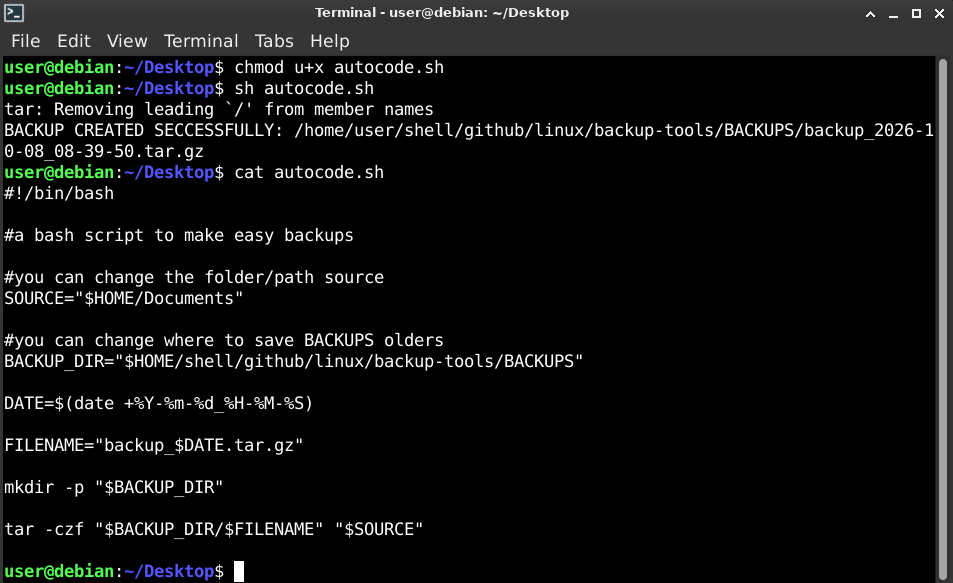Click the 'cat autocode.sh' command text
This screenshot has height=583, width=953.
pyautogui.click(x=309, y=173)
